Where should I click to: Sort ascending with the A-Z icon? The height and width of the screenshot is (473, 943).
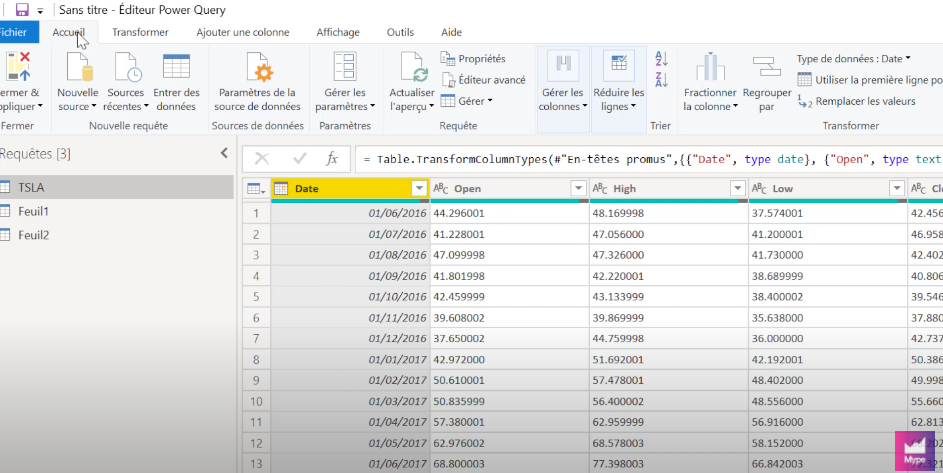(x=661, y=58)
